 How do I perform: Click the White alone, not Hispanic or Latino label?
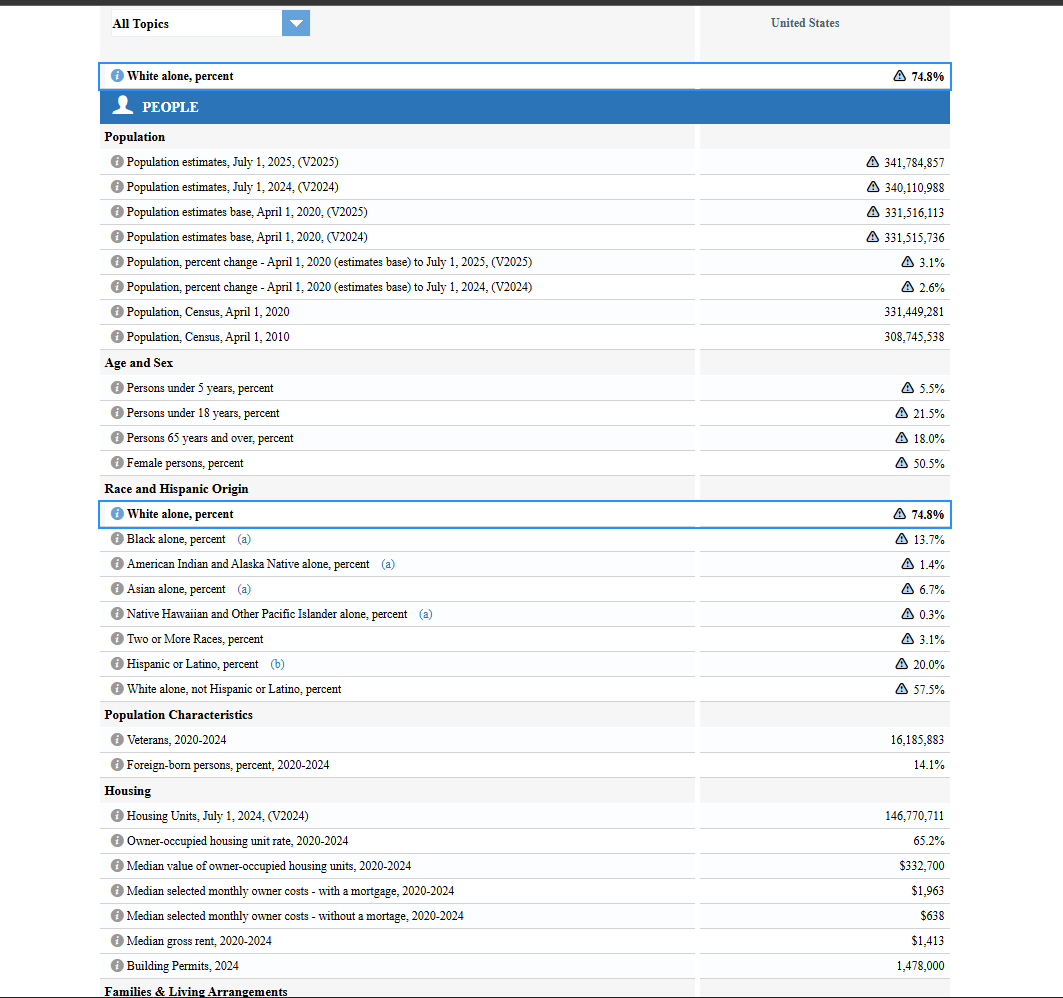pyautogui.click(x=234, y=689)
